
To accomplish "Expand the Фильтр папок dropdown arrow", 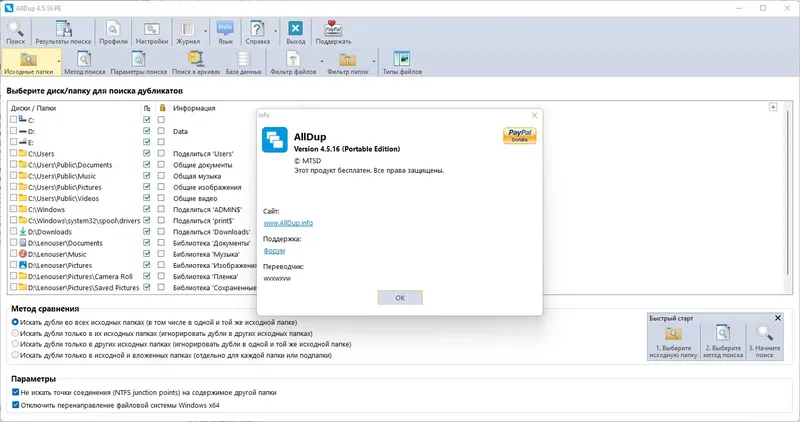I will tap(373, 62).
